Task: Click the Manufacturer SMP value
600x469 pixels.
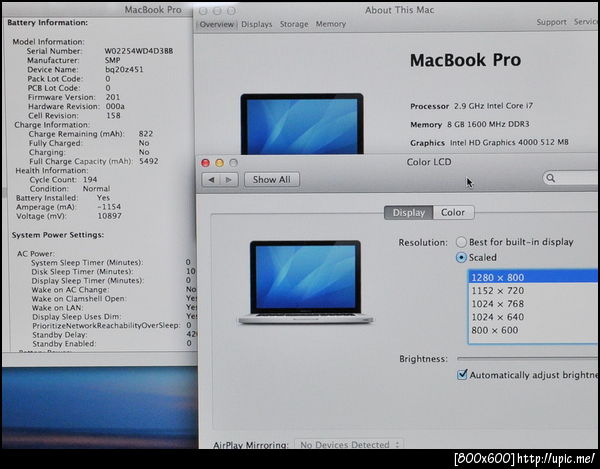Action: click(x=112, y=60)
